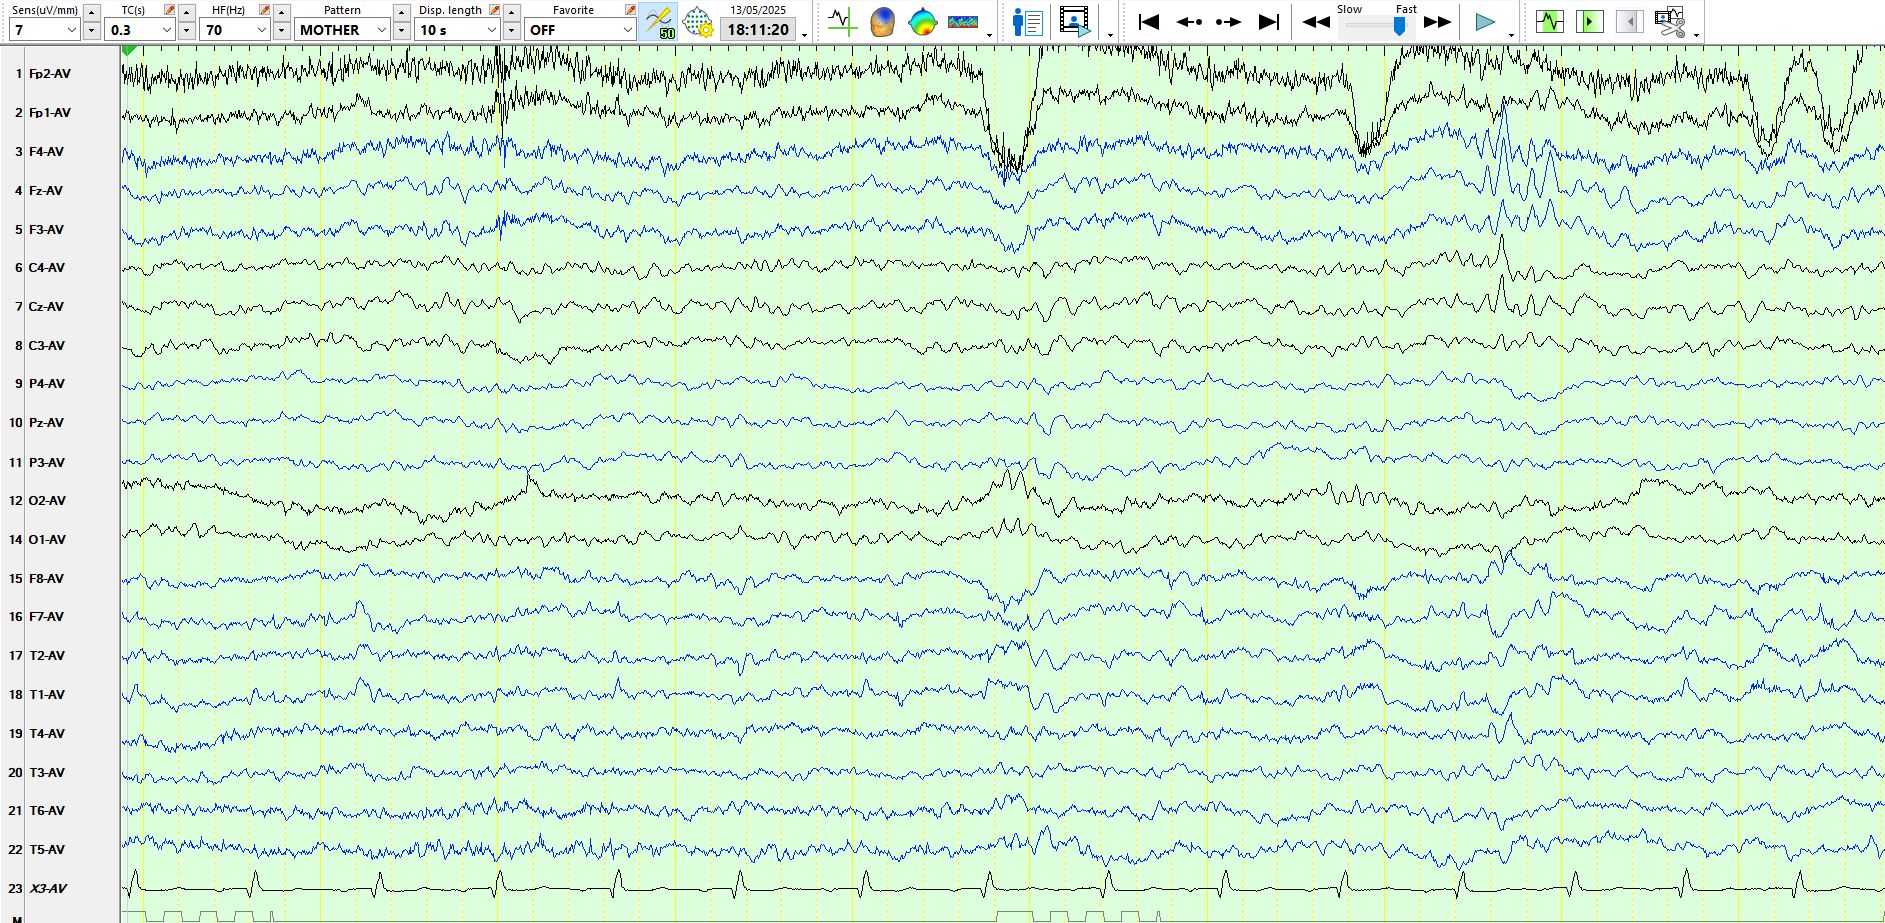Screen dimensions: 1885x923
Task: Click the 18:11:20 time display button
Action: click(758, 30)
